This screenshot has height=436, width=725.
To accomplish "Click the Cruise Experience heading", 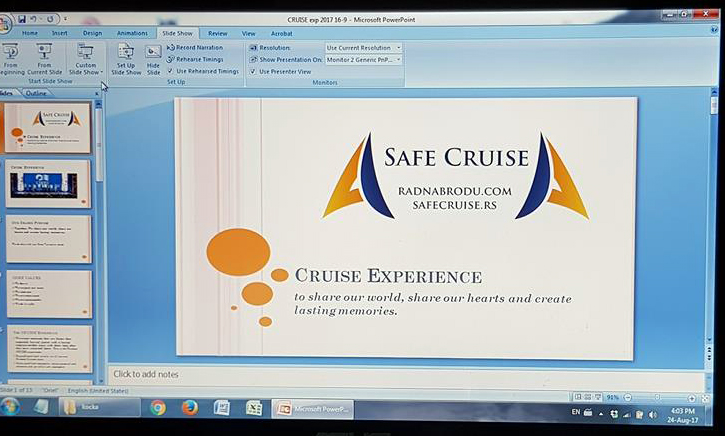I will tap(388, 276).
